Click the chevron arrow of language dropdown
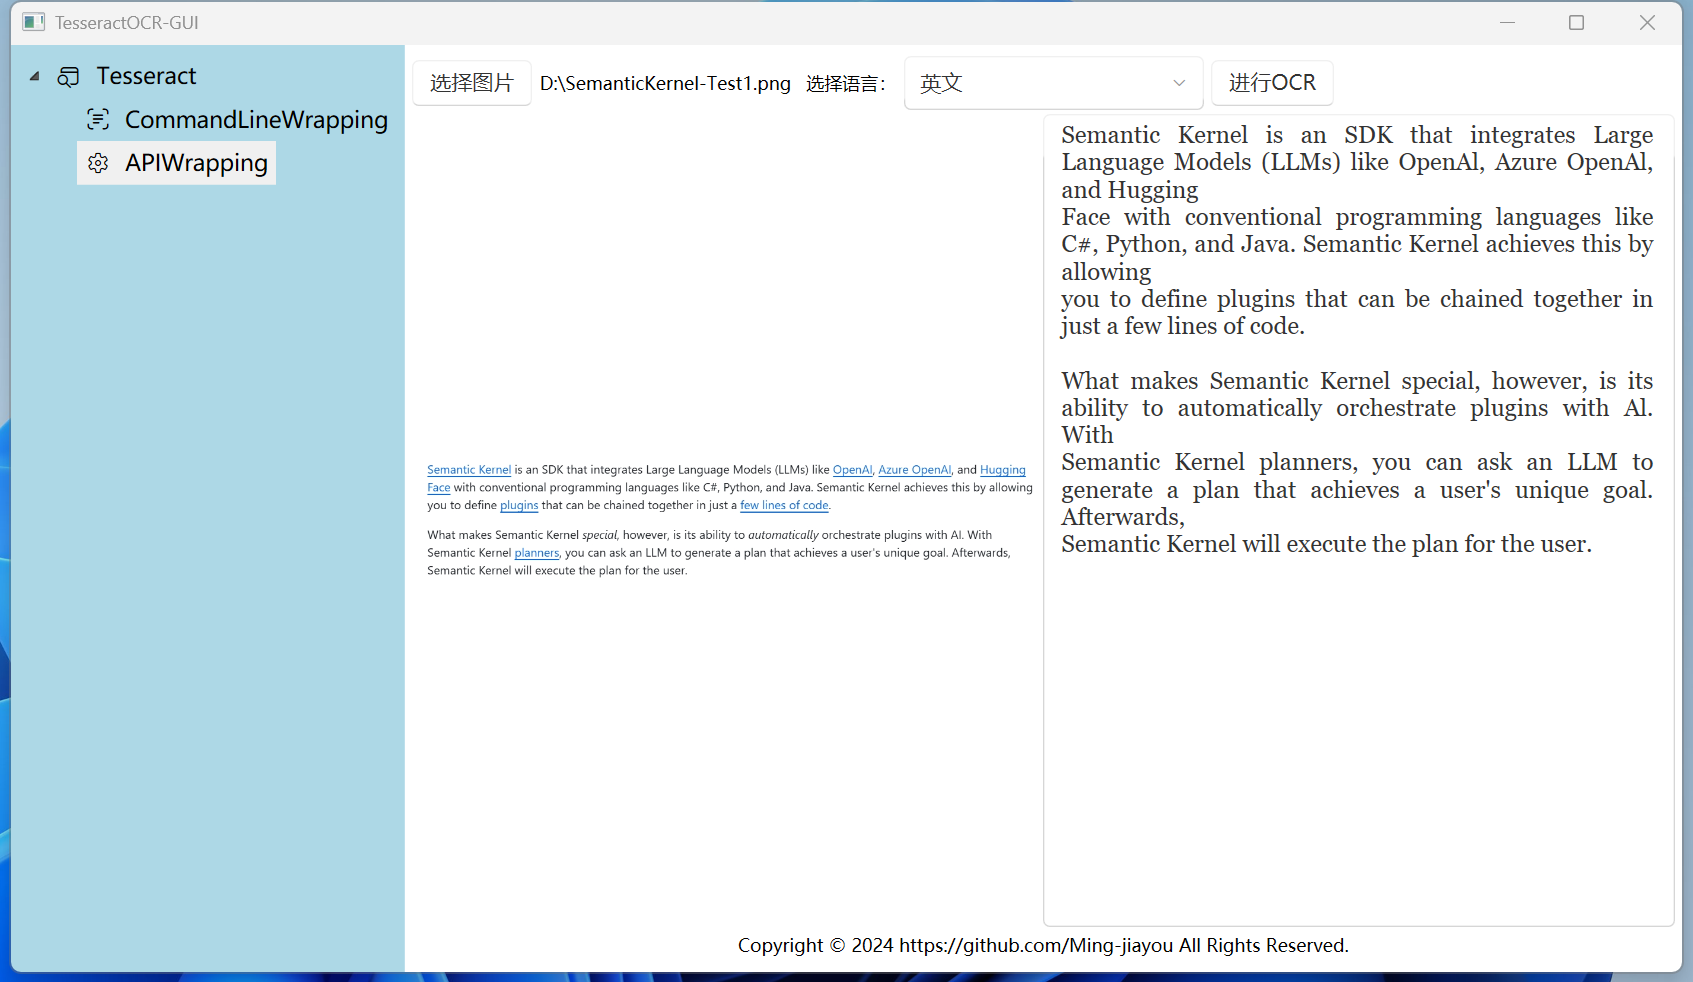 1179,83
